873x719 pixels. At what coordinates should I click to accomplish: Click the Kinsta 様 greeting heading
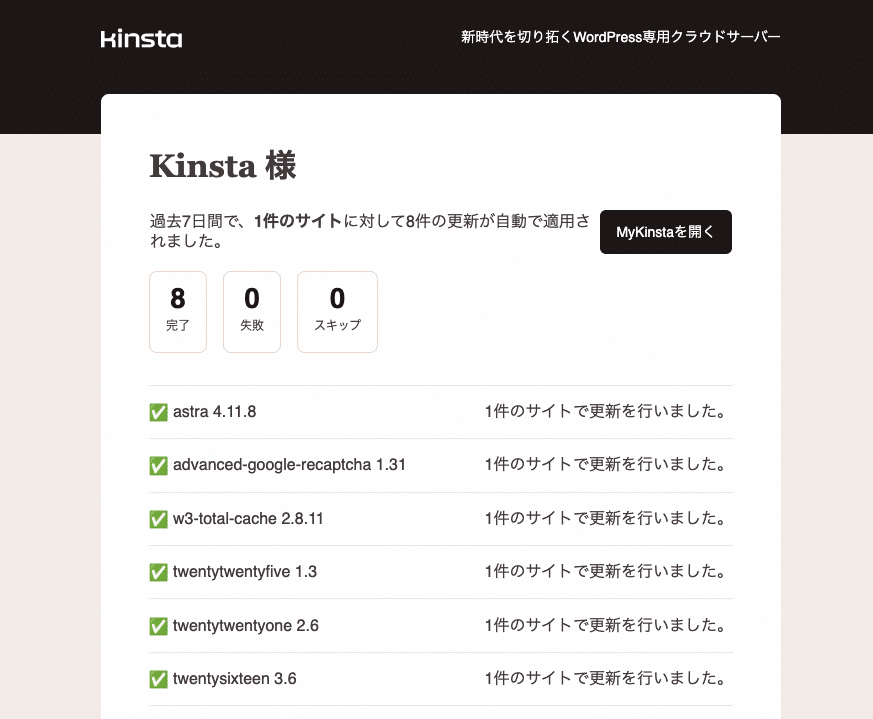[223, 166]
